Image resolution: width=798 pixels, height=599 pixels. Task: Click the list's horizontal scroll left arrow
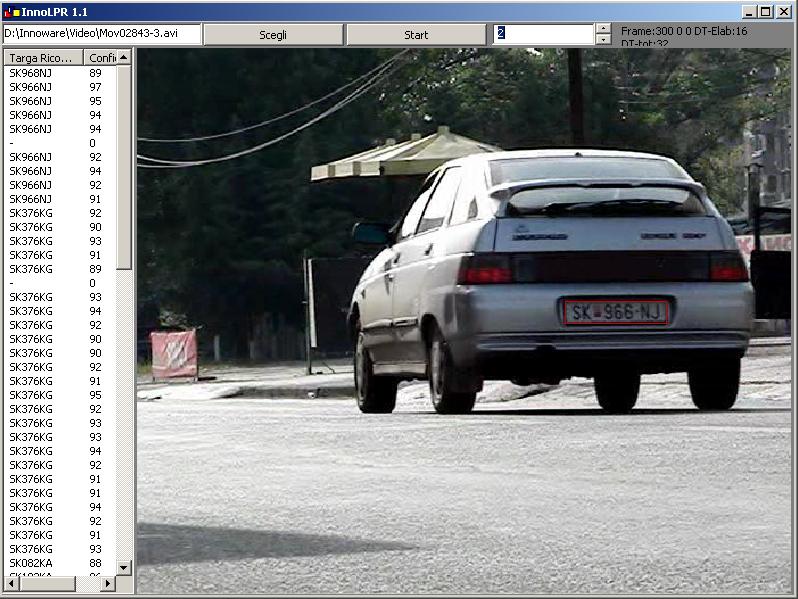tap(9, 583)
